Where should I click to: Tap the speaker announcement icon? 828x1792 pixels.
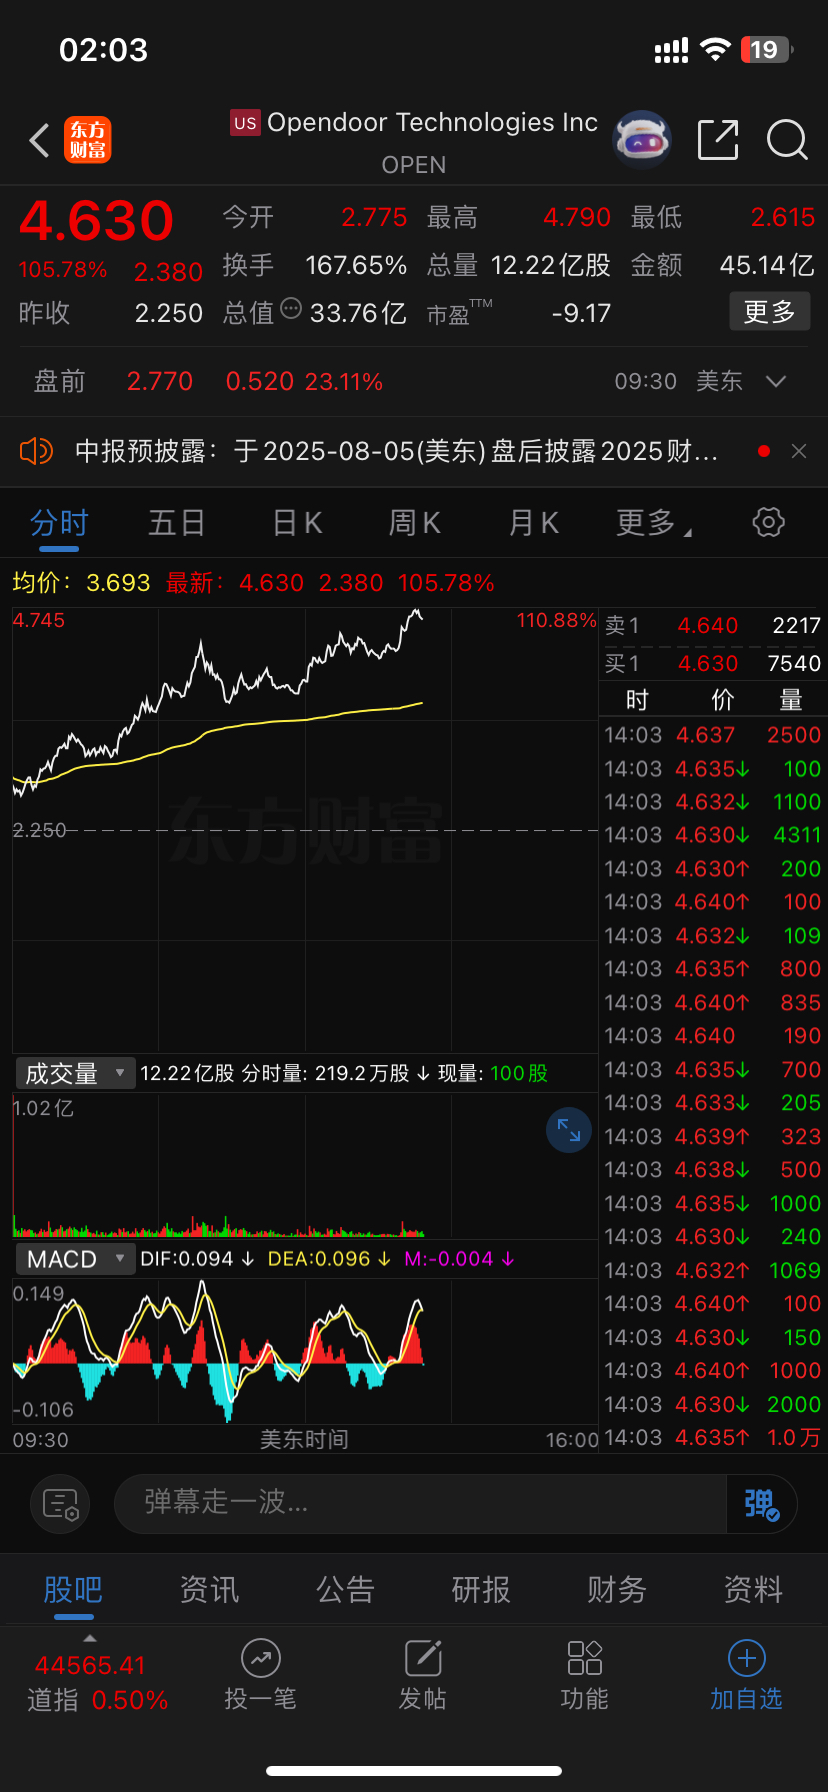click(36, 451)
